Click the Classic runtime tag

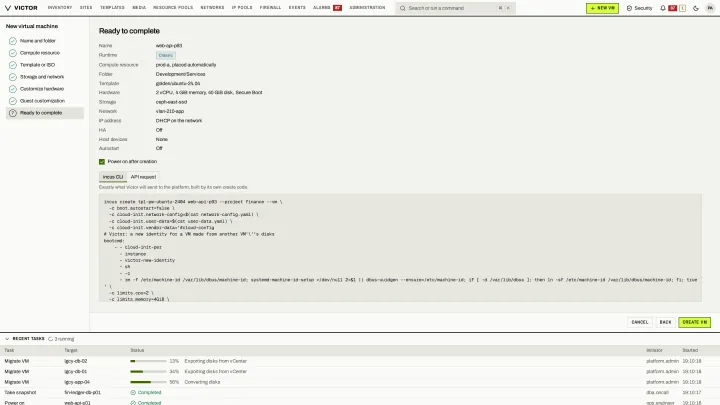coord(165,55)
